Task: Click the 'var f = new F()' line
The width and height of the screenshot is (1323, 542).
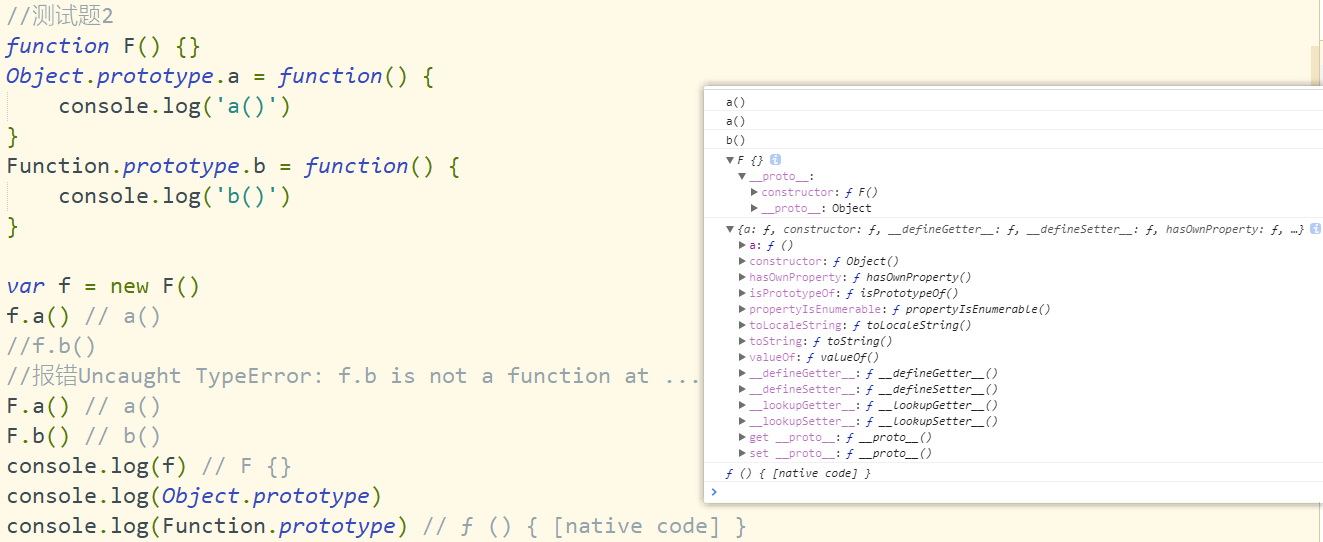Action: click(x=103, y=286)
